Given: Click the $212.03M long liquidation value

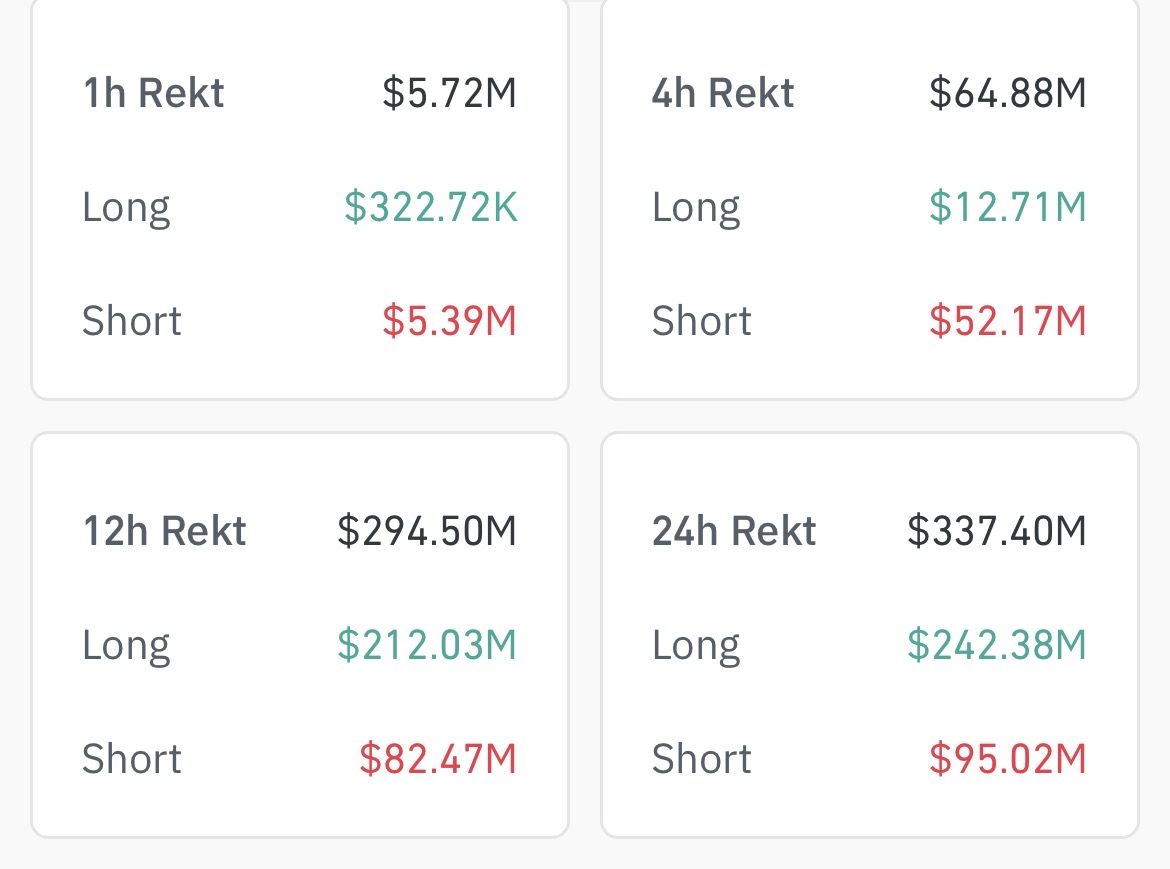Looking at the screenshot, I should point(427,644).
